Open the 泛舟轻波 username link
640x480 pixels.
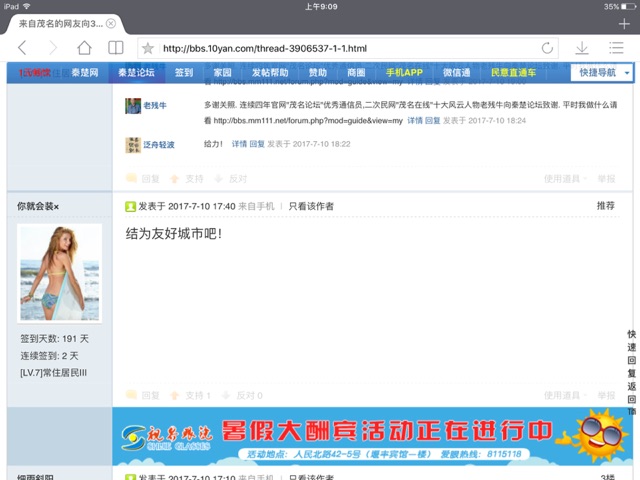click(x=159, y=144)
